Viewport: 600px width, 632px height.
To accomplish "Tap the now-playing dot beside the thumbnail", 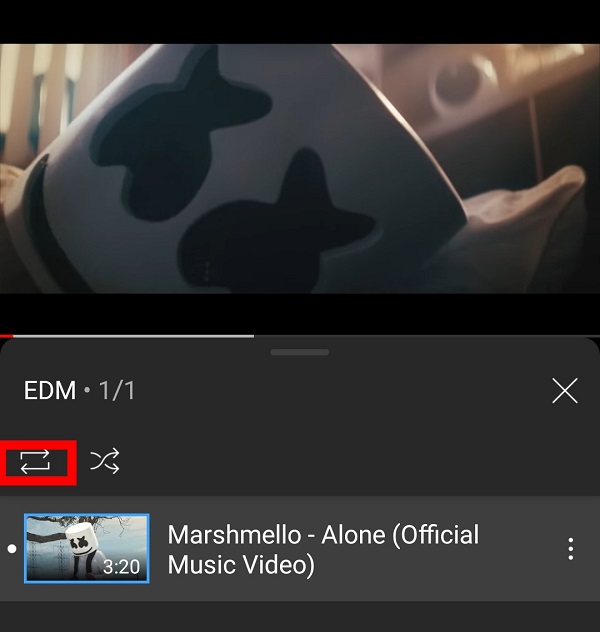I will (12, 549).
